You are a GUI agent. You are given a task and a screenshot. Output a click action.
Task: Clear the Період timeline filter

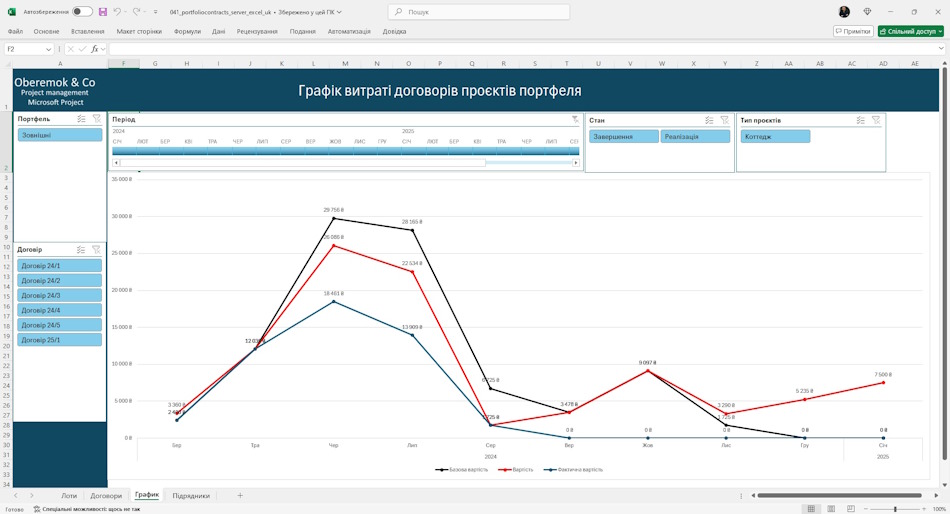(575, 119)
